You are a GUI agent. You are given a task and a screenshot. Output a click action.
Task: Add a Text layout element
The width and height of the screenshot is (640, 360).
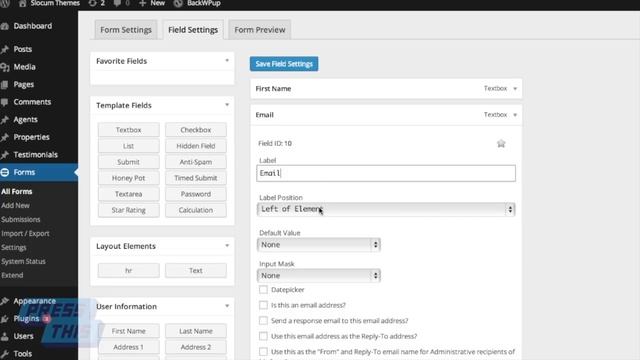click(196, 270)
